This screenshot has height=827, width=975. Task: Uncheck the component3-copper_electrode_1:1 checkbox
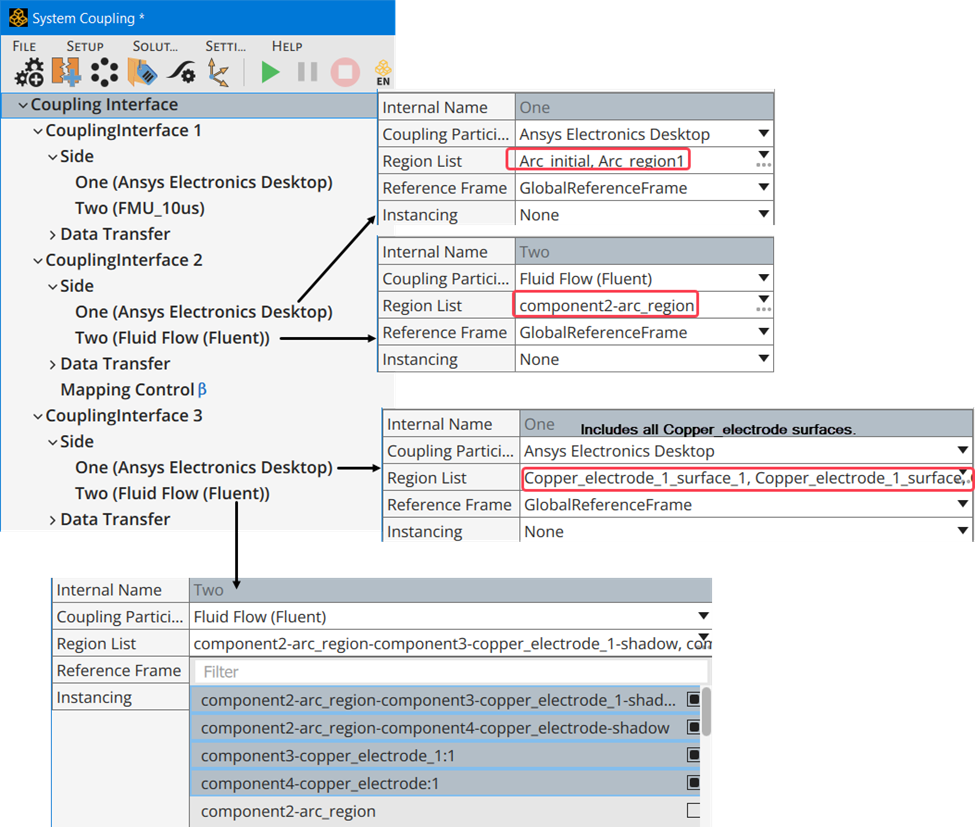[x=692, y=756]
